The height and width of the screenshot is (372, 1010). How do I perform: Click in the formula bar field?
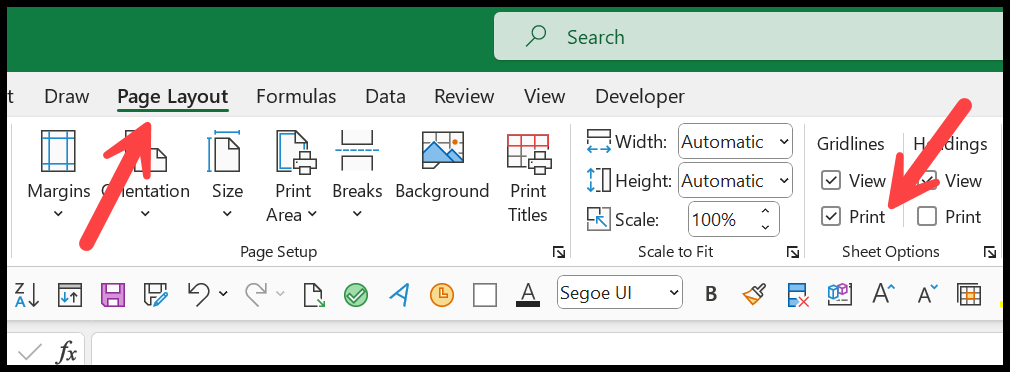point(548,349)
